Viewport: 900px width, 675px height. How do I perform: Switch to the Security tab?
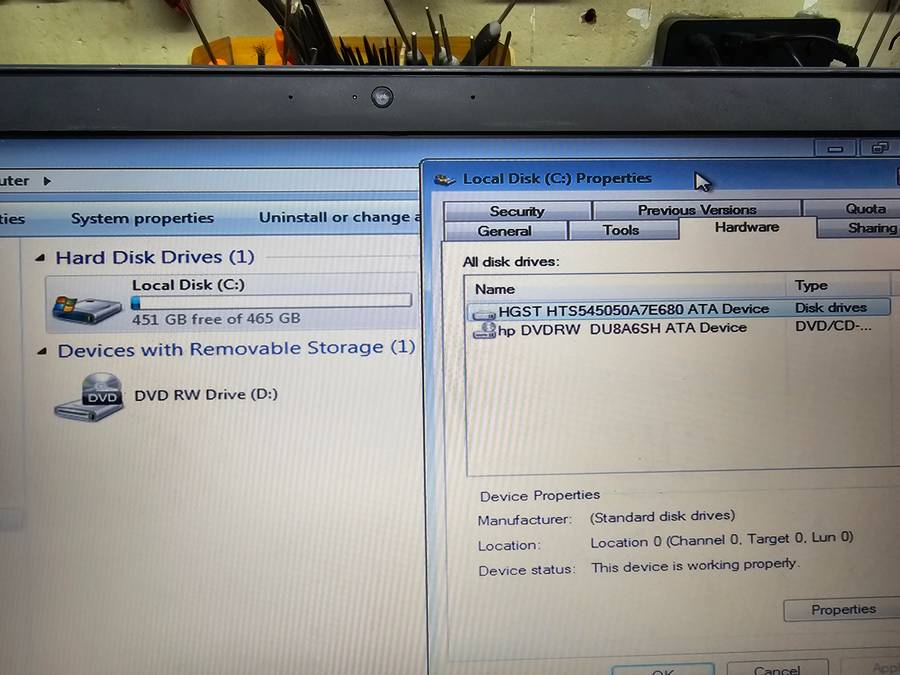pos(517,211)
